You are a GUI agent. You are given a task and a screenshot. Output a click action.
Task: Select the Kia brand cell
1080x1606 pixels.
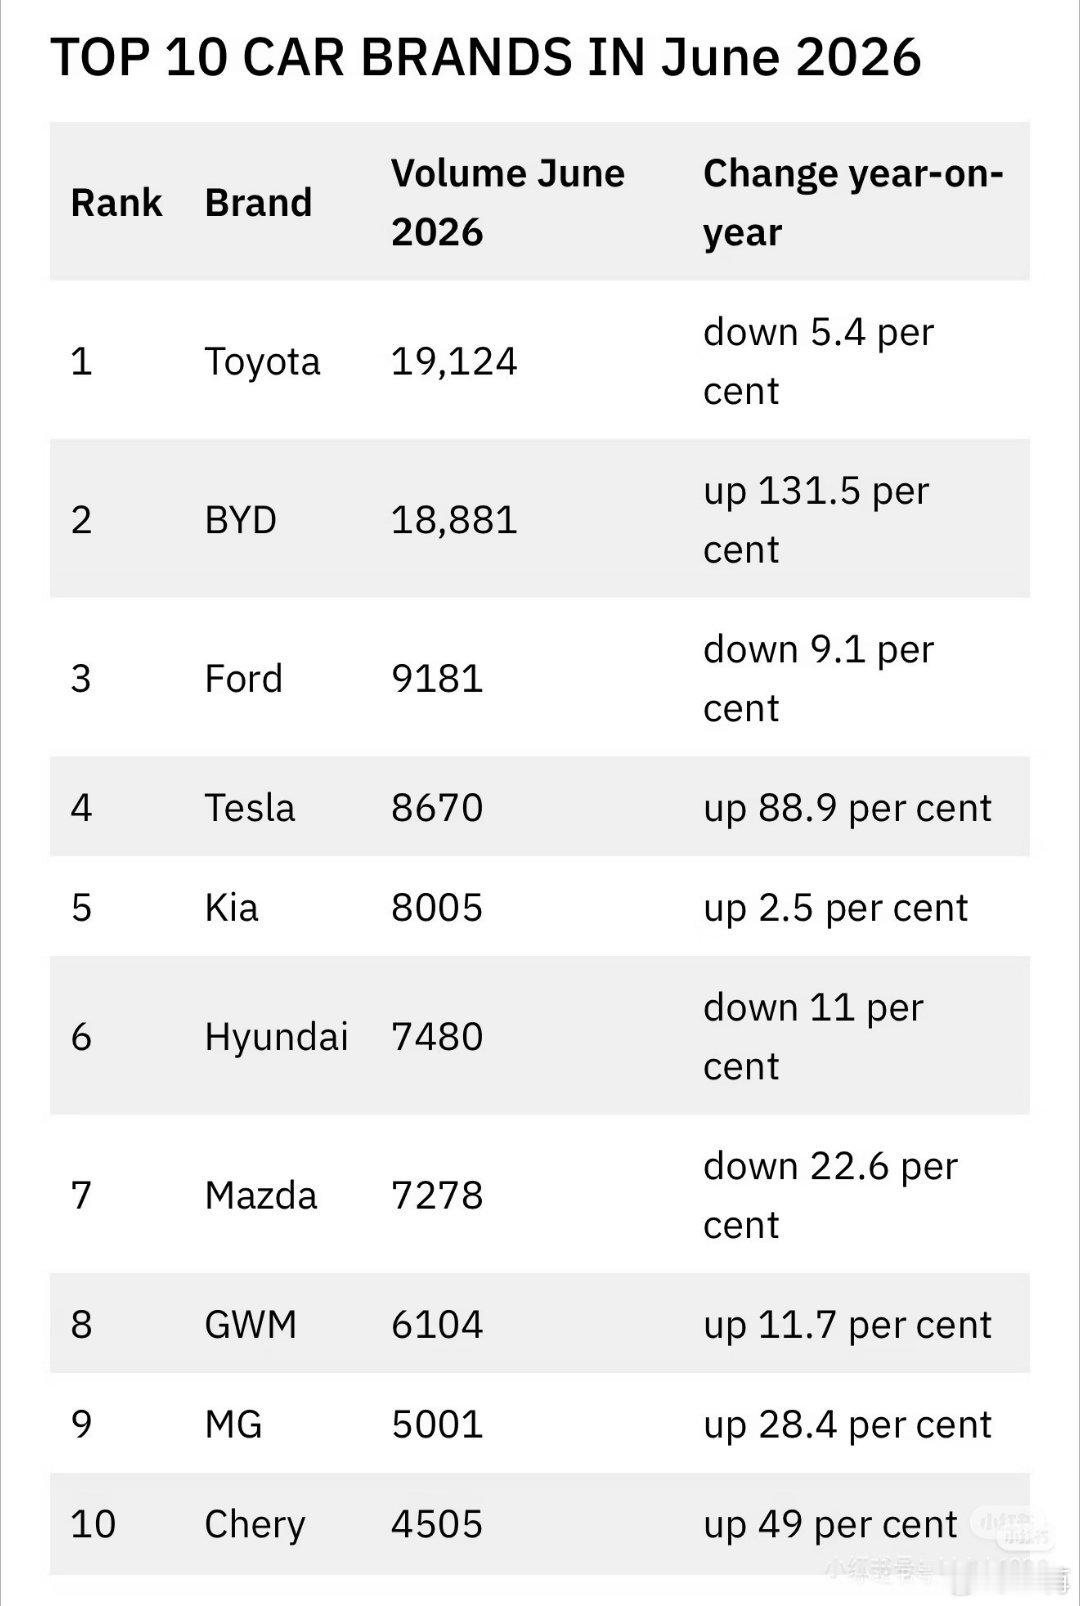[232, 908]
